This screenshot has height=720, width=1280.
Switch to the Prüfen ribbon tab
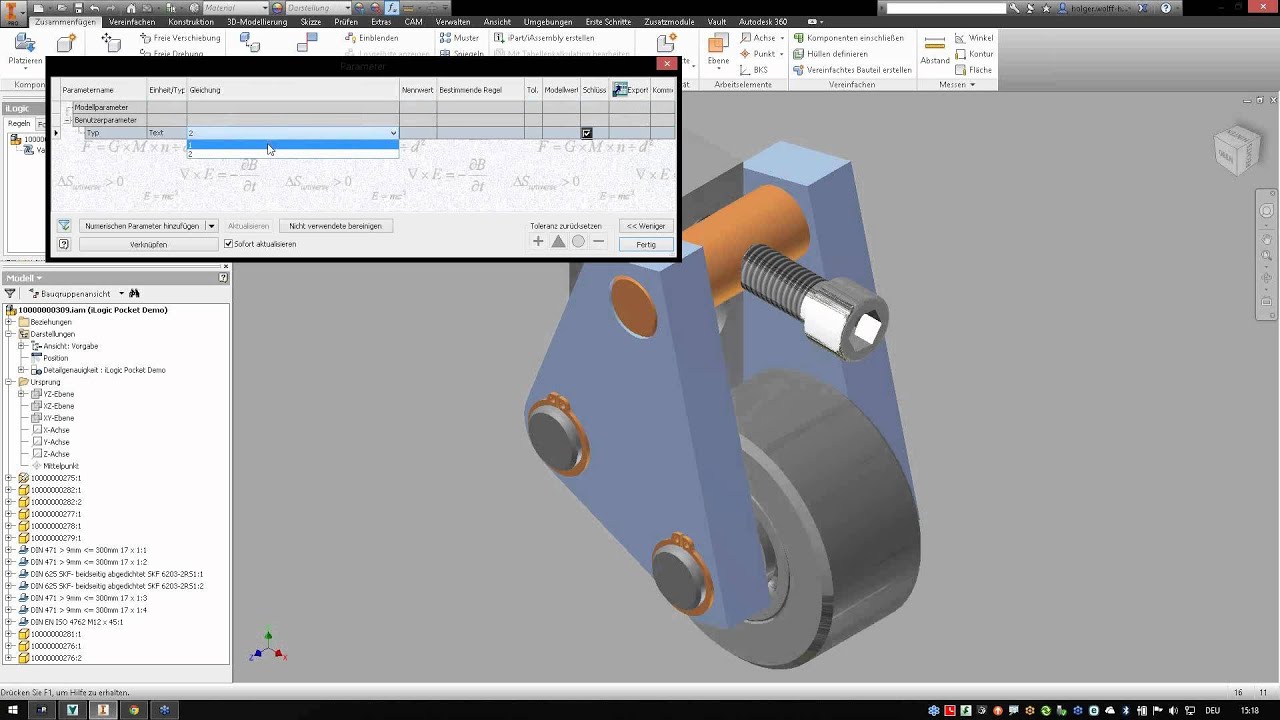(346, 22)
